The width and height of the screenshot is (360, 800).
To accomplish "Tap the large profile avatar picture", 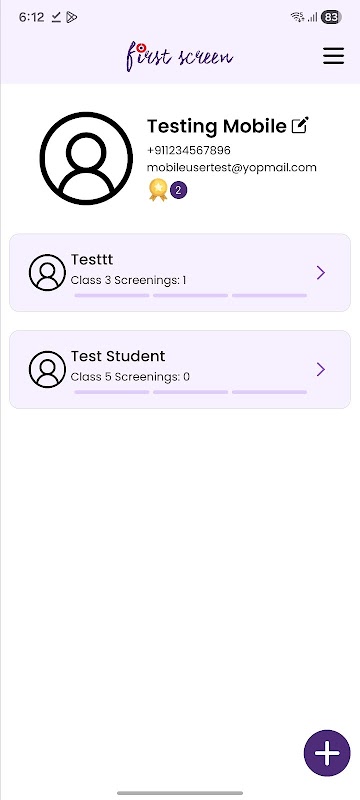I will click(x=86, y=158).
